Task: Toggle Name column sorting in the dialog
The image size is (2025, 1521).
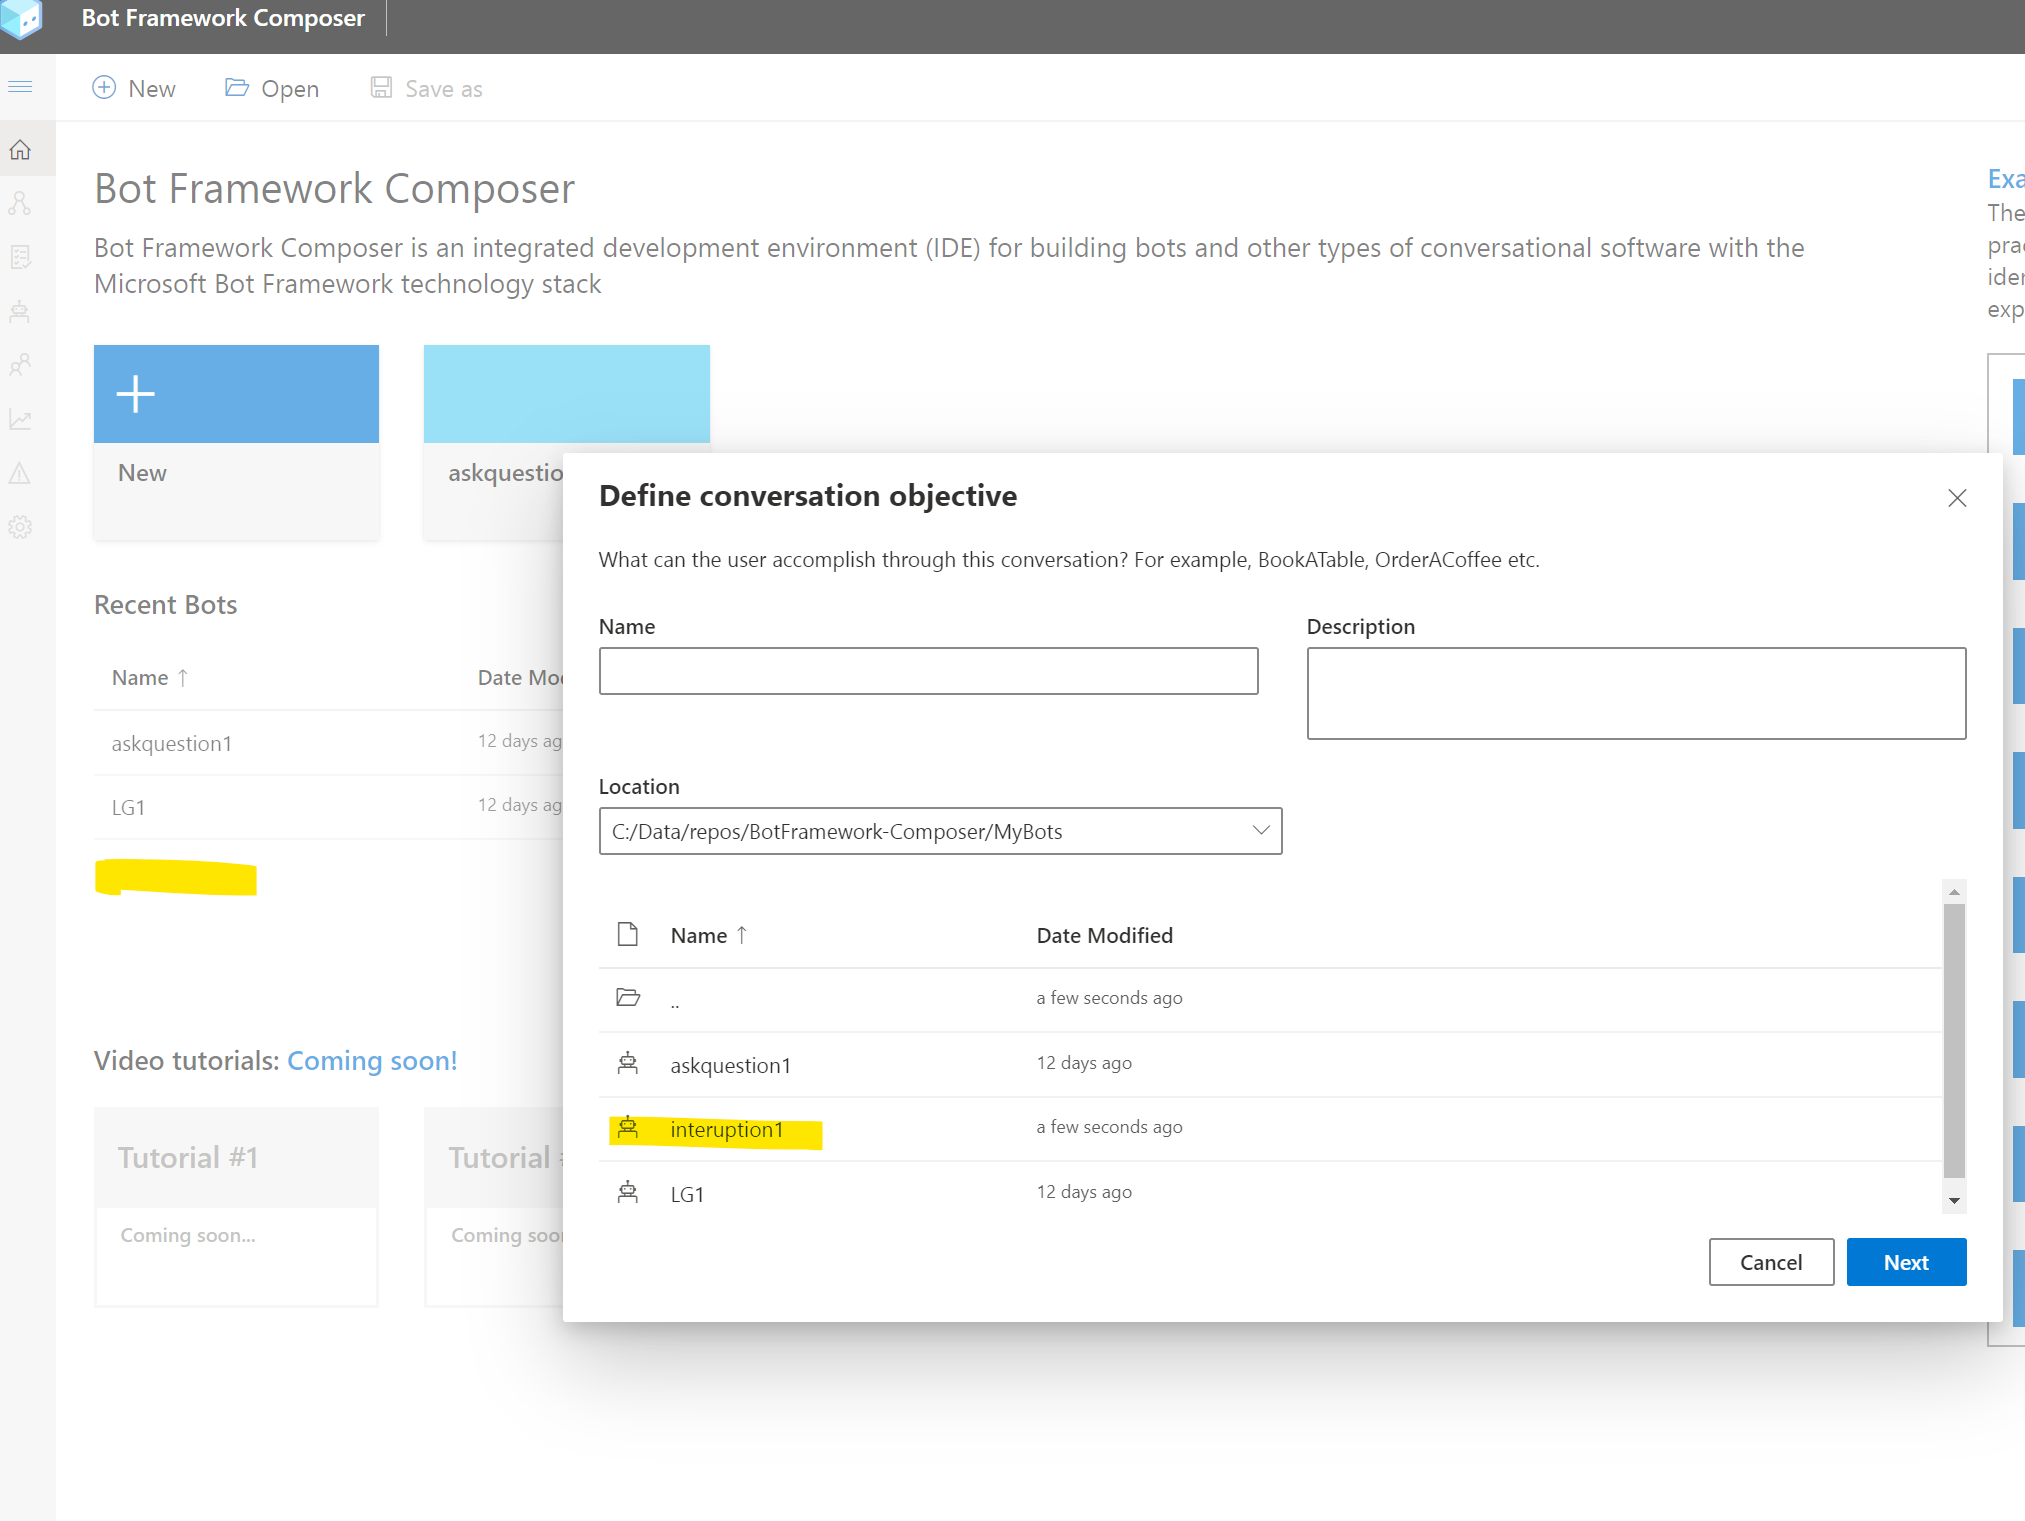Action: 708,935
